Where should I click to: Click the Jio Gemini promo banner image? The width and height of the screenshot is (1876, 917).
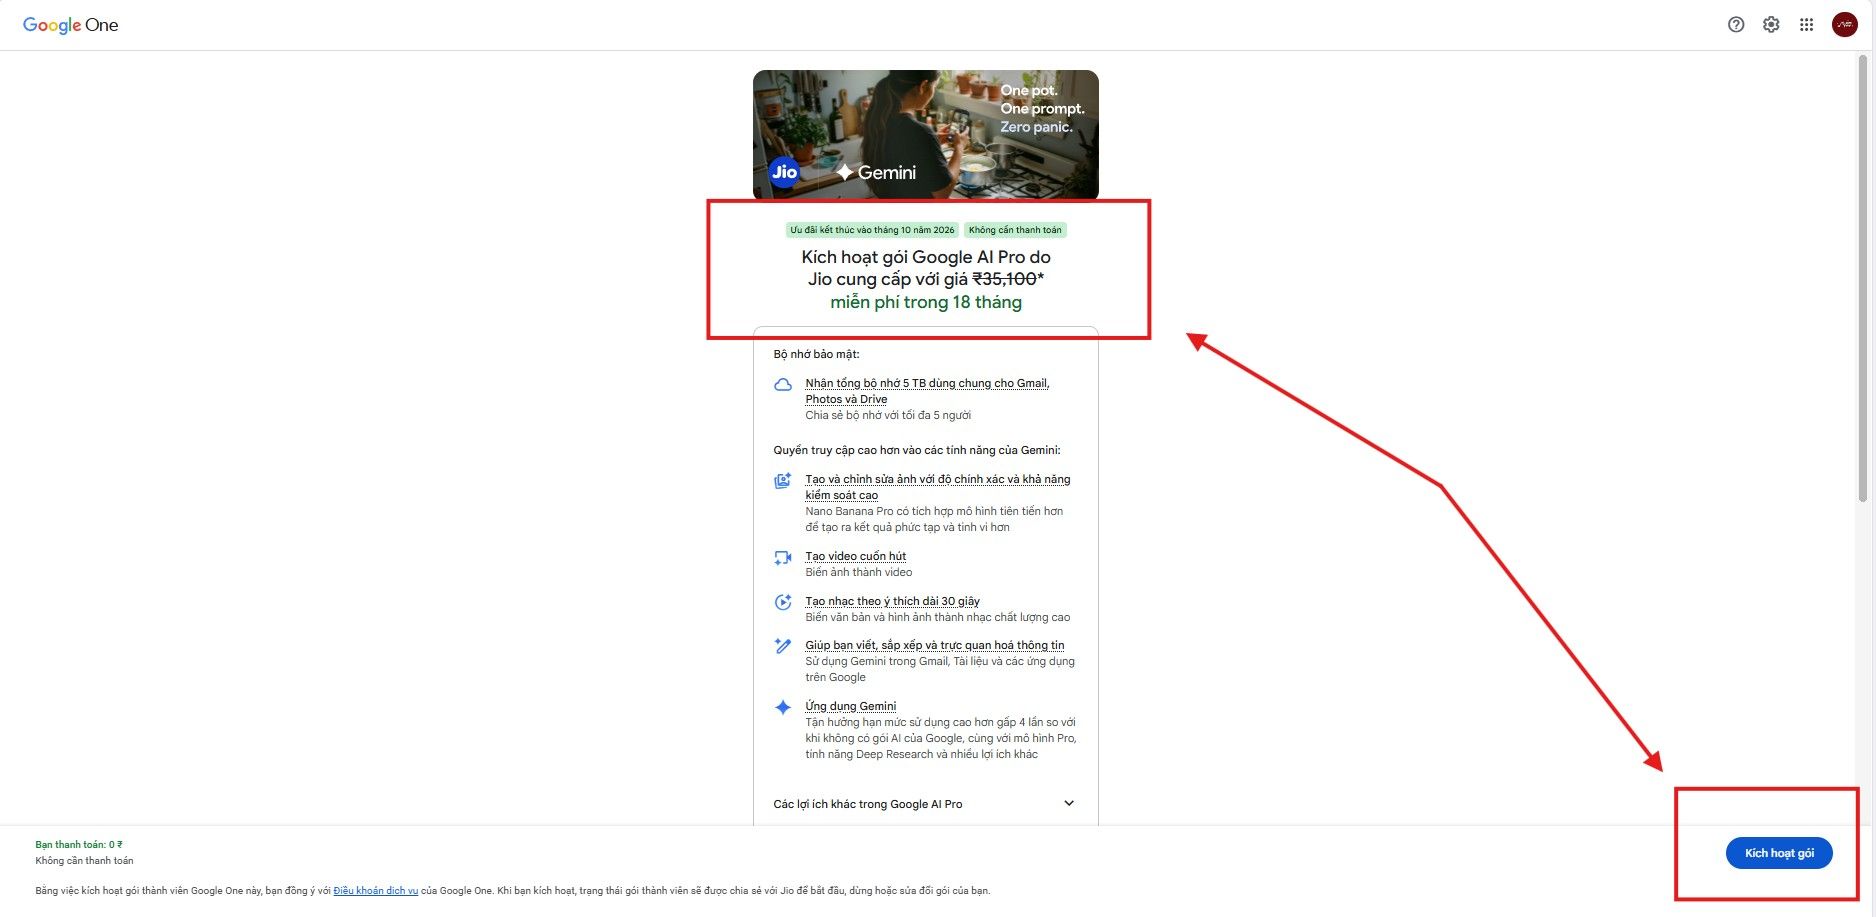click(926, 134)
